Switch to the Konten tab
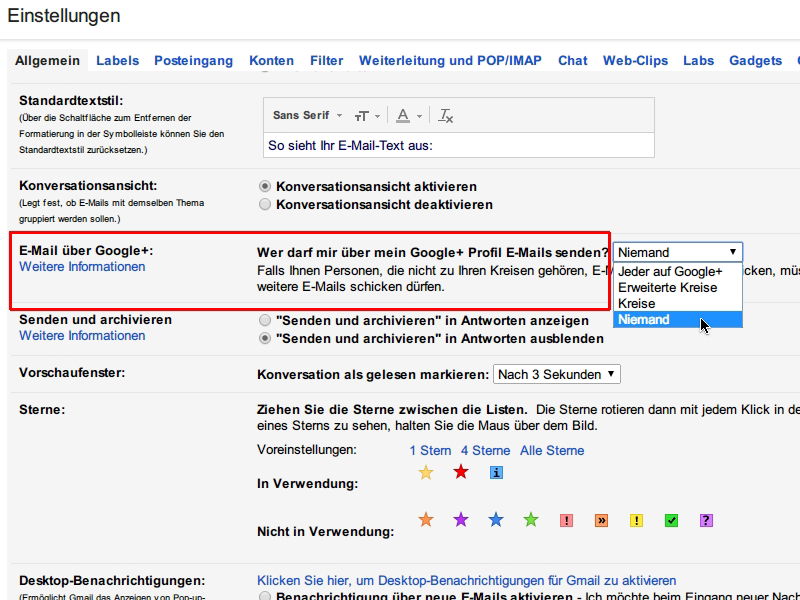800x600 pixels. pos(271,60)
